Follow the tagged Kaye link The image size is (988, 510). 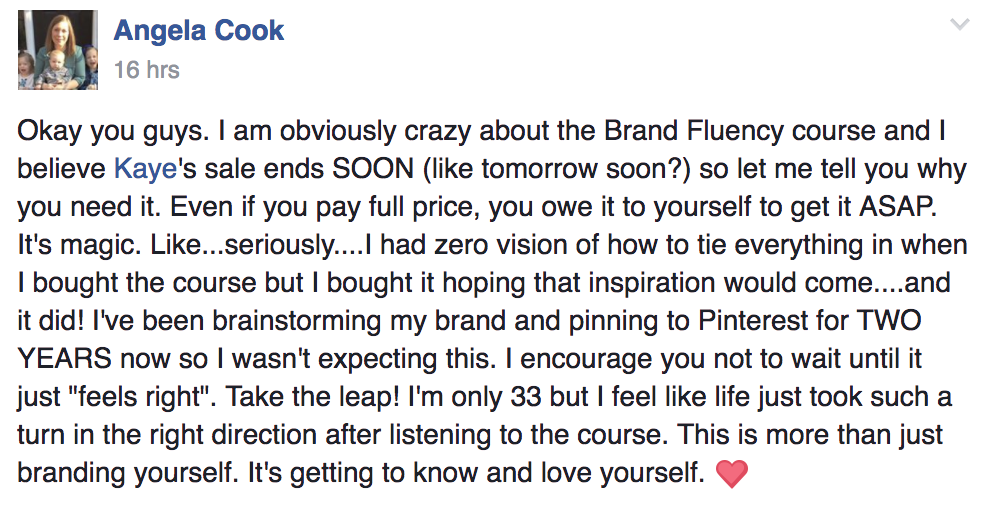[x=145, y=170]
